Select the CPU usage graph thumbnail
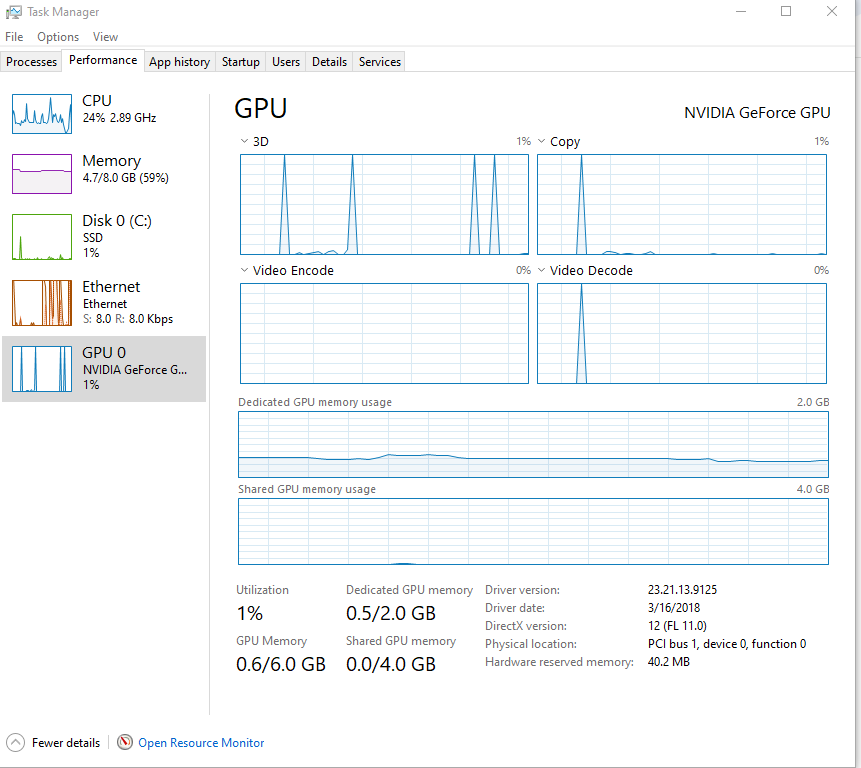This screenshot has width=861, height=768. tap(42, 114)
